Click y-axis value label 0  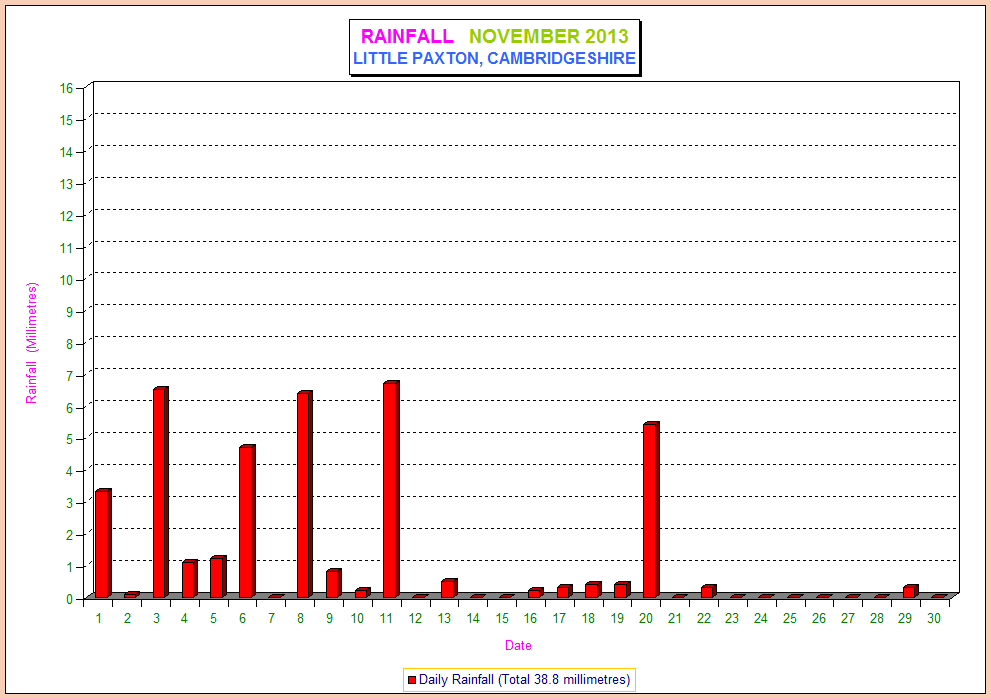click(70, 599)
